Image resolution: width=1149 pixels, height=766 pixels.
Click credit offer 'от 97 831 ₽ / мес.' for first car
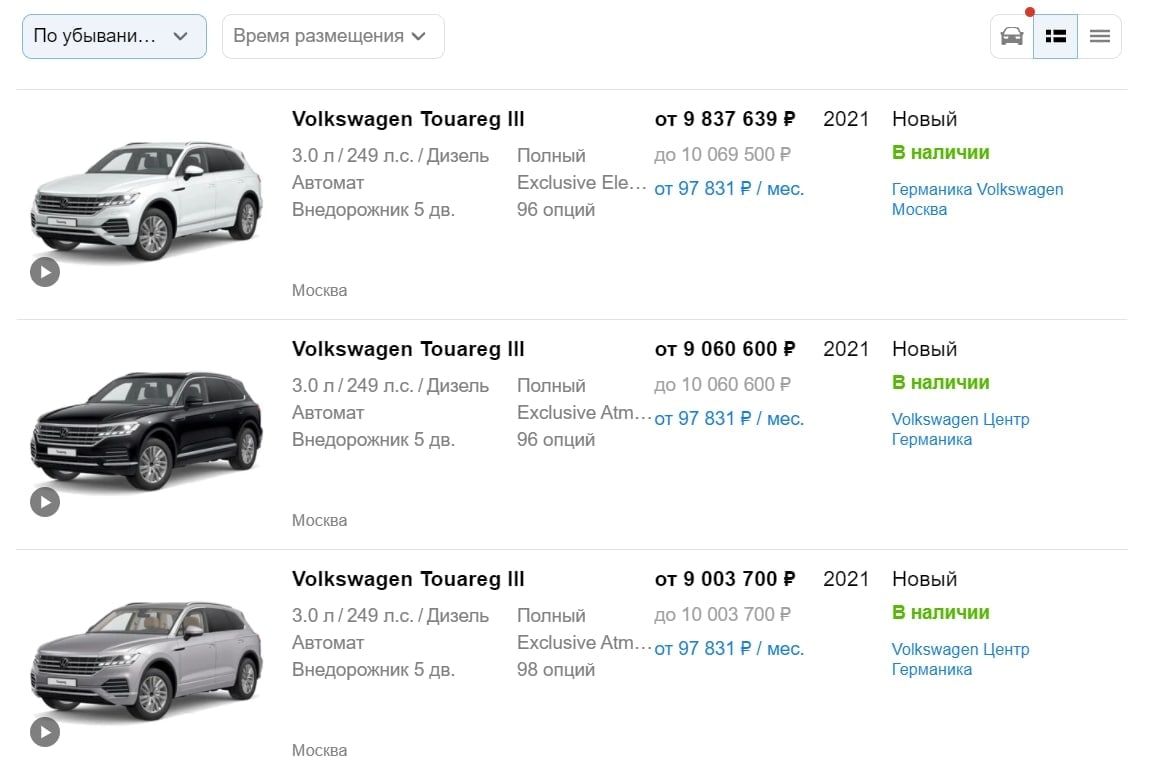[729, 188]
